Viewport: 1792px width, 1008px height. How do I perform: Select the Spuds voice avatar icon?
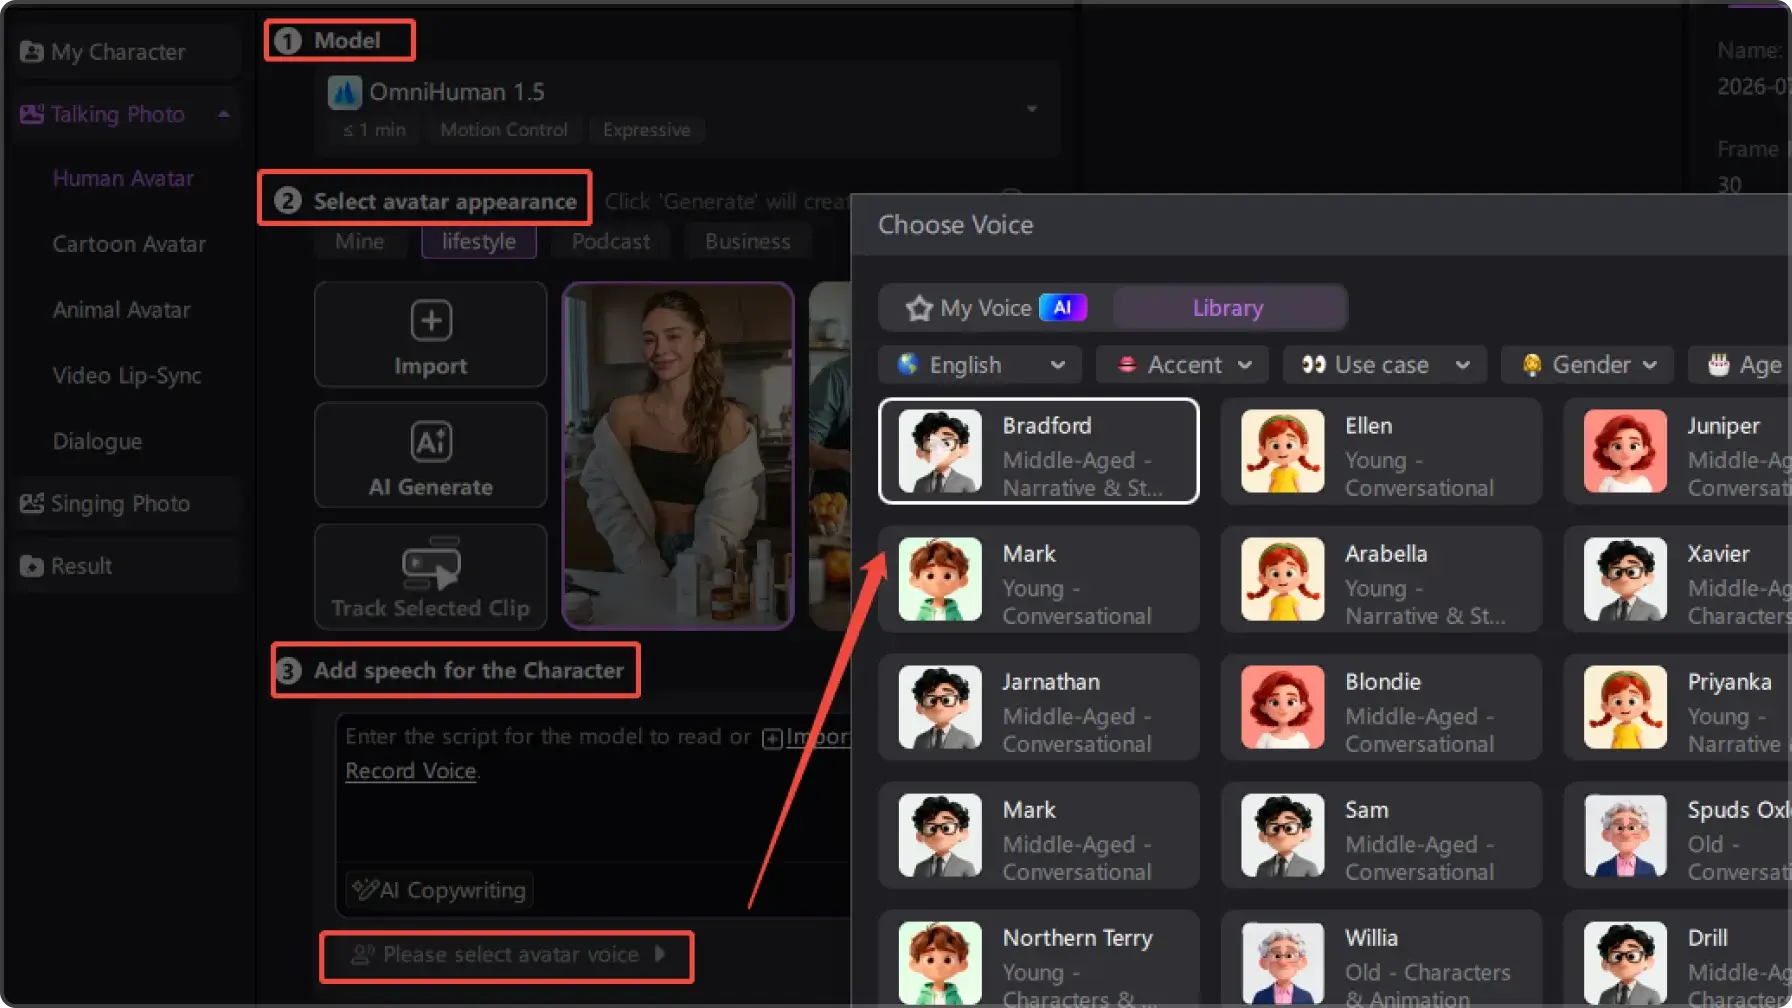pos(1625,836)
